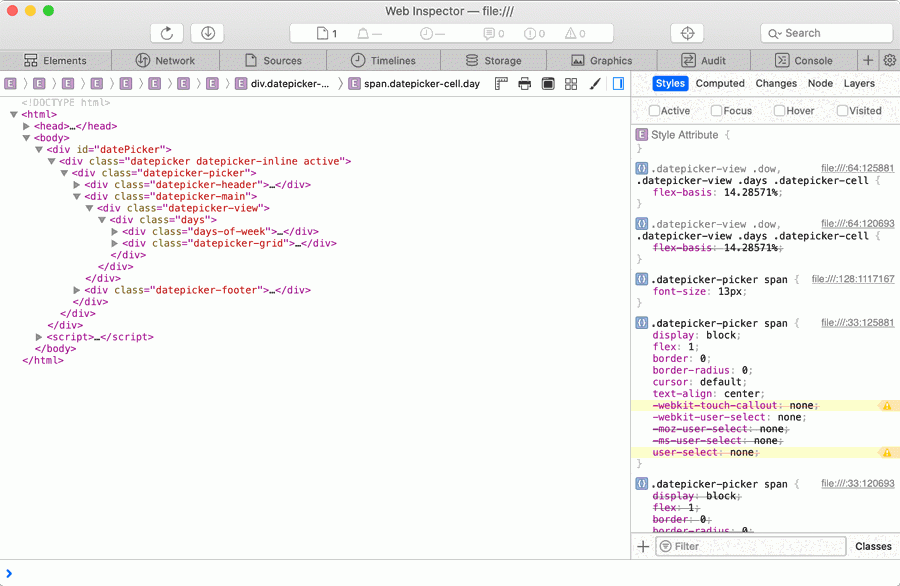
Task: Toggle the details sidebar icon
Action: pos(618,84)
